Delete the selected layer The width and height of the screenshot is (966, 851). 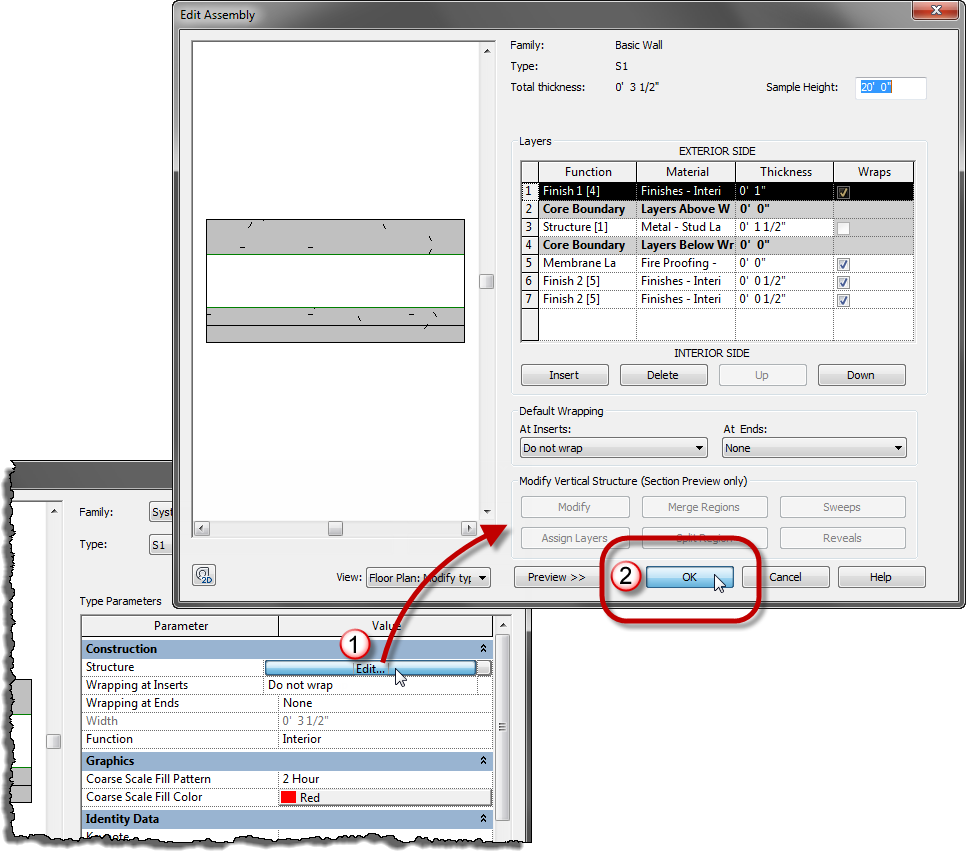click(663, 374)
